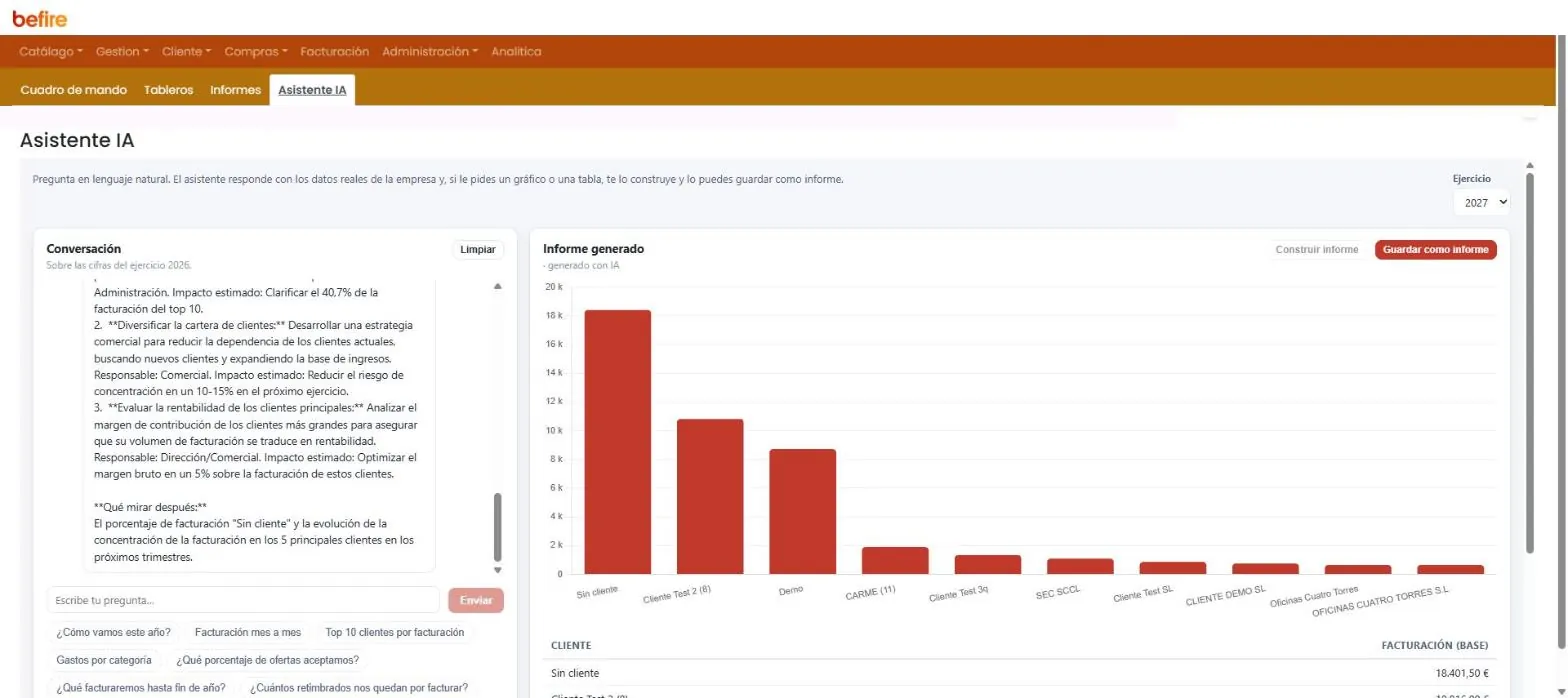Click the 'Sin cliente' table row name
Screen dimensions: 1568x698
[x=575, y=674]
